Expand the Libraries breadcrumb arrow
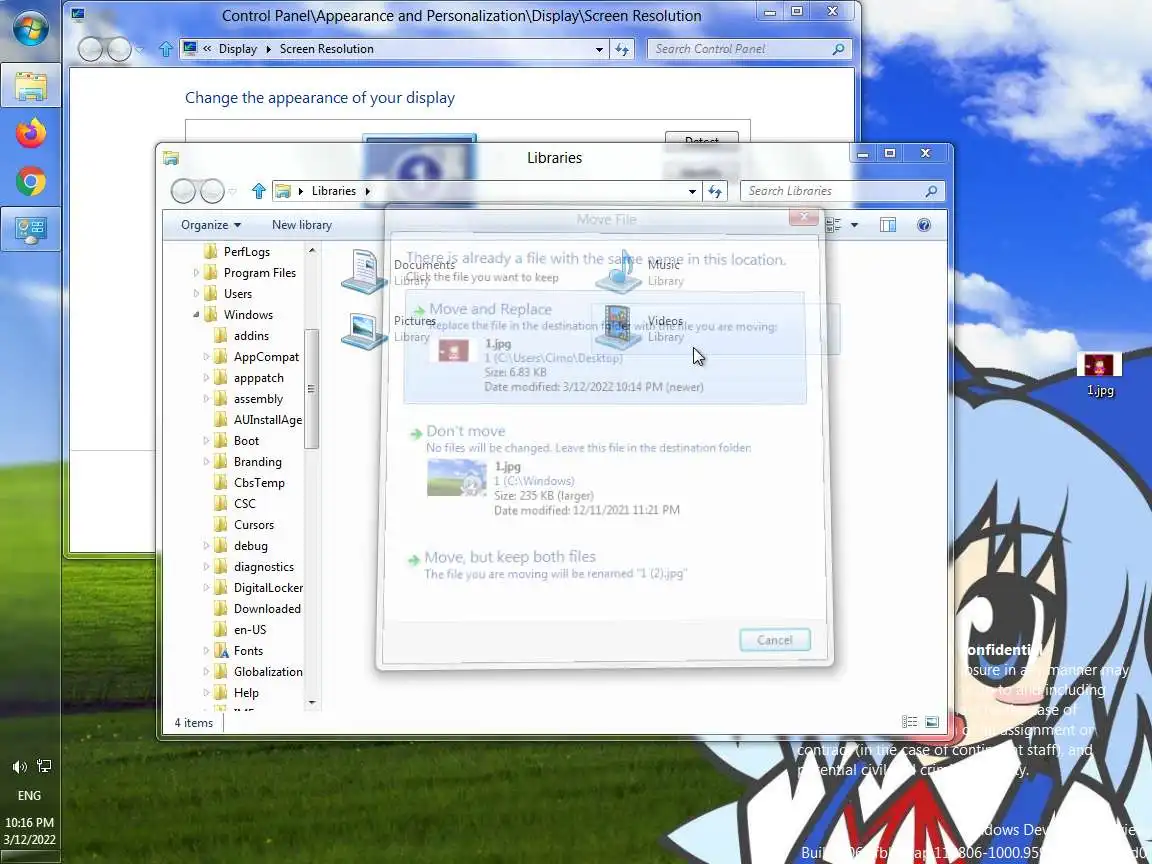 [367, 191]
